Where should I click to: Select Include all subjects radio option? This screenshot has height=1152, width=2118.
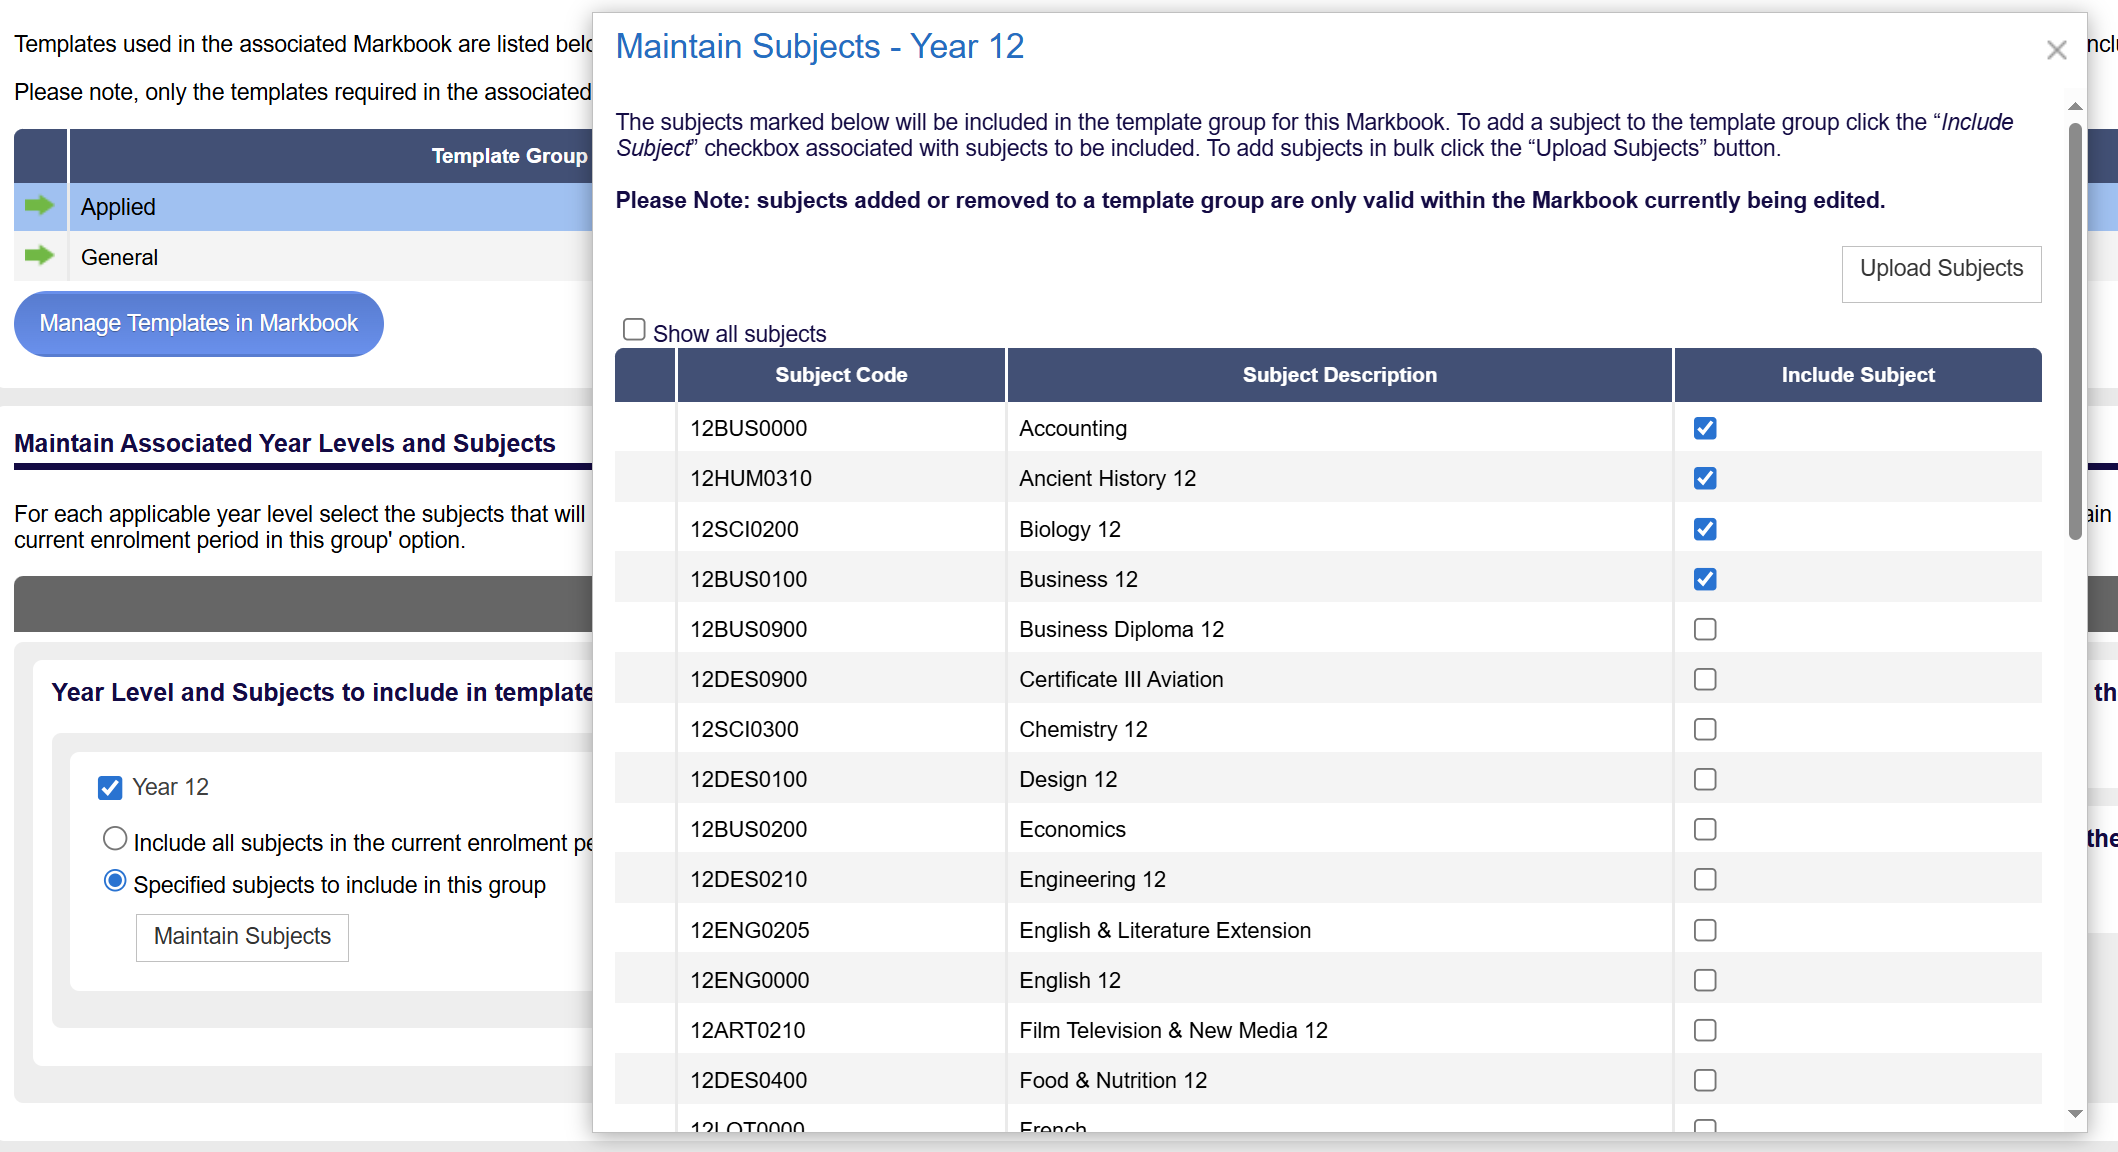(x=115, y=839)
